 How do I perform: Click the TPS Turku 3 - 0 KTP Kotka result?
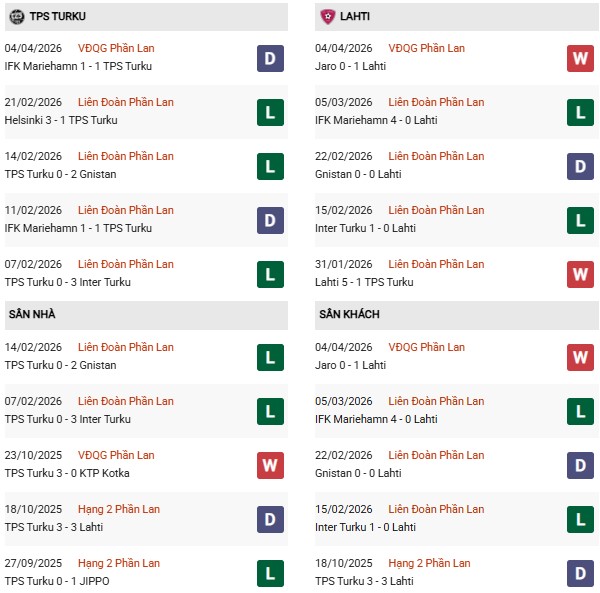[67, 473]
